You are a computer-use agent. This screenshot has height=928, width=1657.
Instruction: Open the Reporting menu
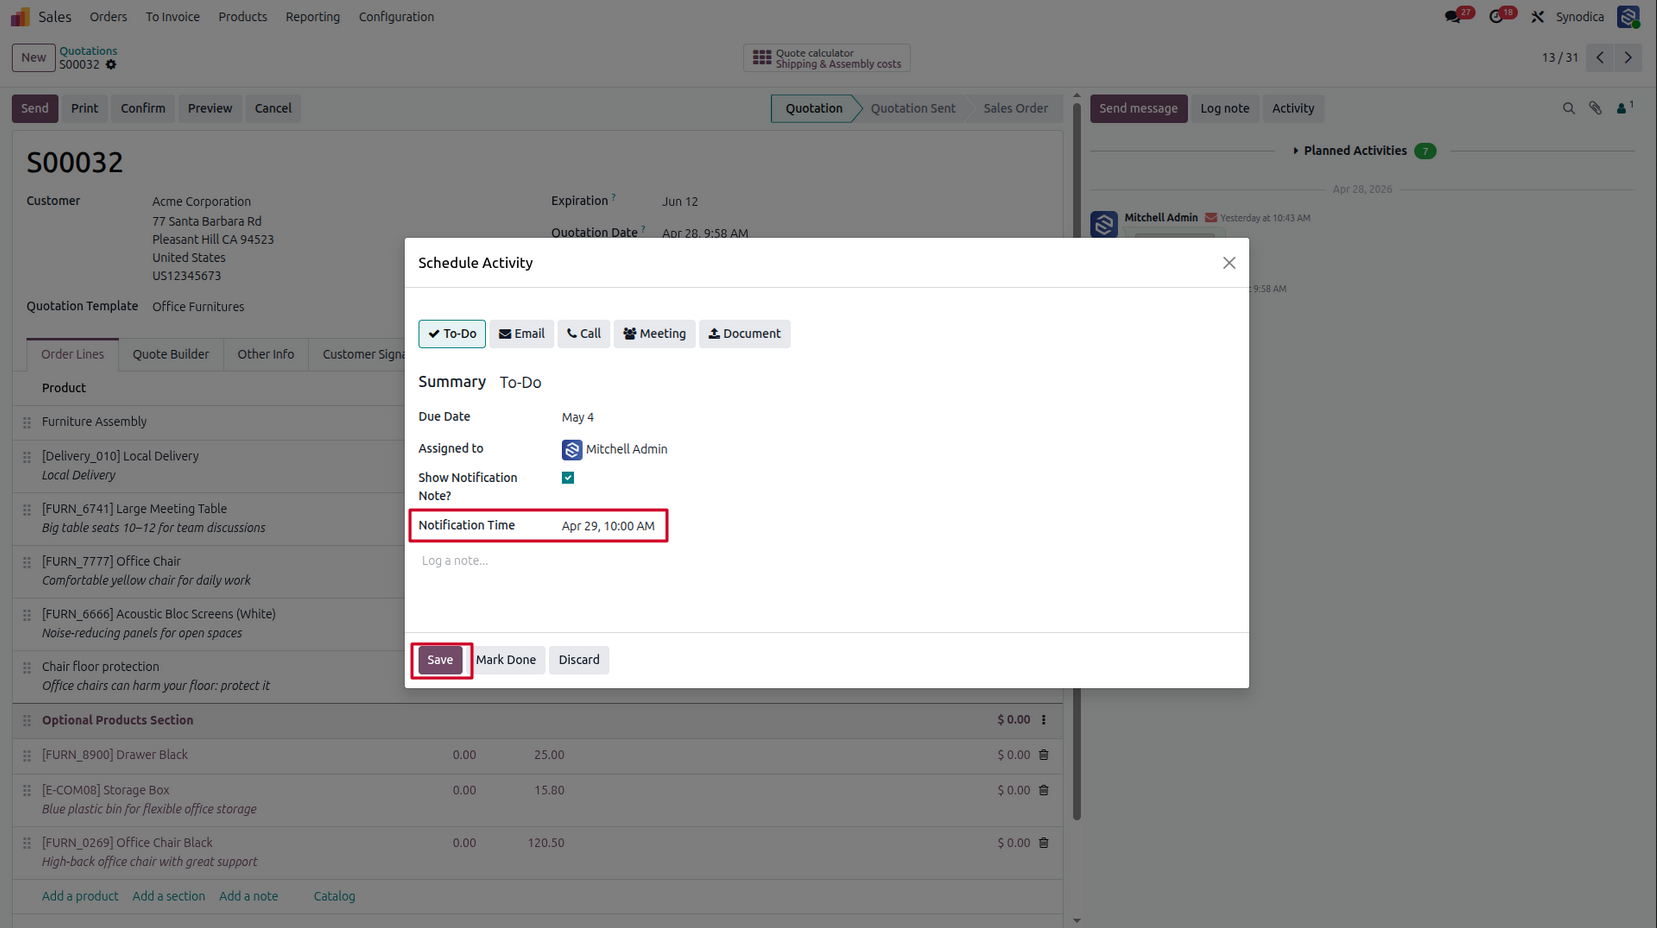pyautogui.click(x=312, y=17)
